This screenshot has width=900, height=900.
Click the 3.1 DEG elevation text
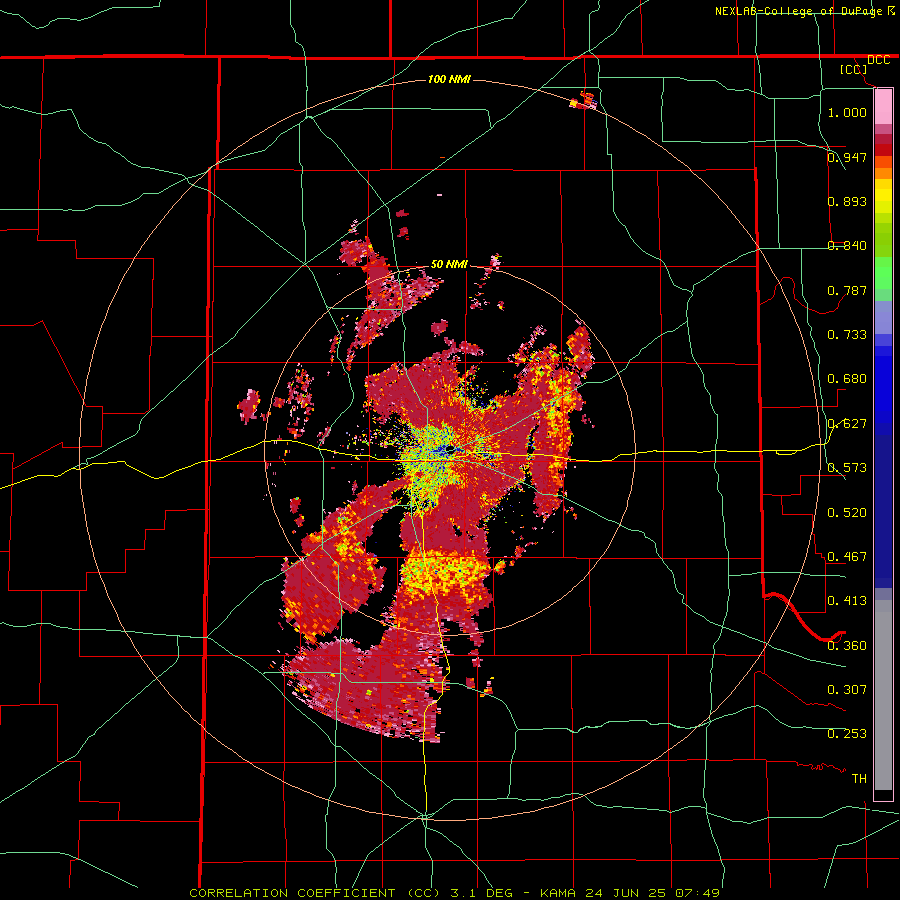[x=482, y=893]
